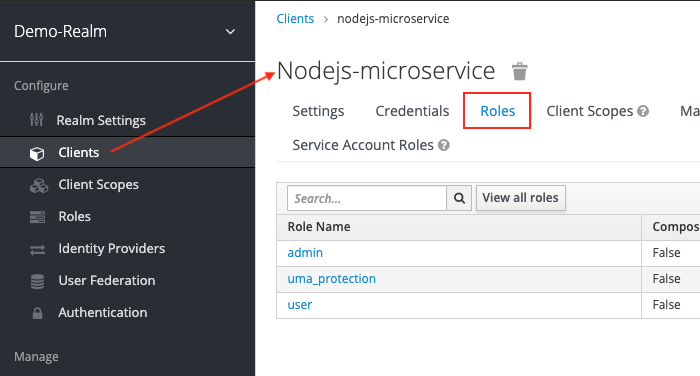This screenshot has height=376, width=700.
Task: Open the admin role link
Action: (305, 253)
